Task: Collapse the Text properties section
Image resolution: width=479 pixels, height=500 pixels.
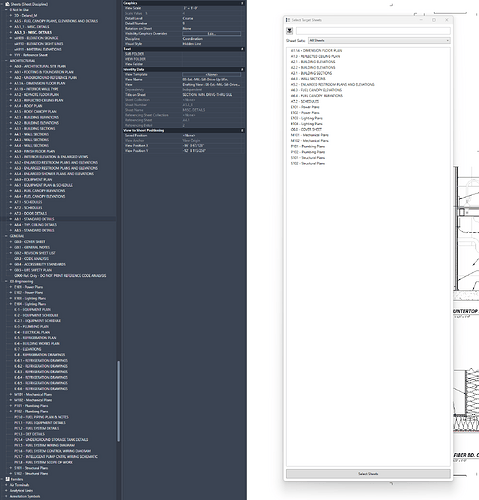Action: [x=242, y=49]
